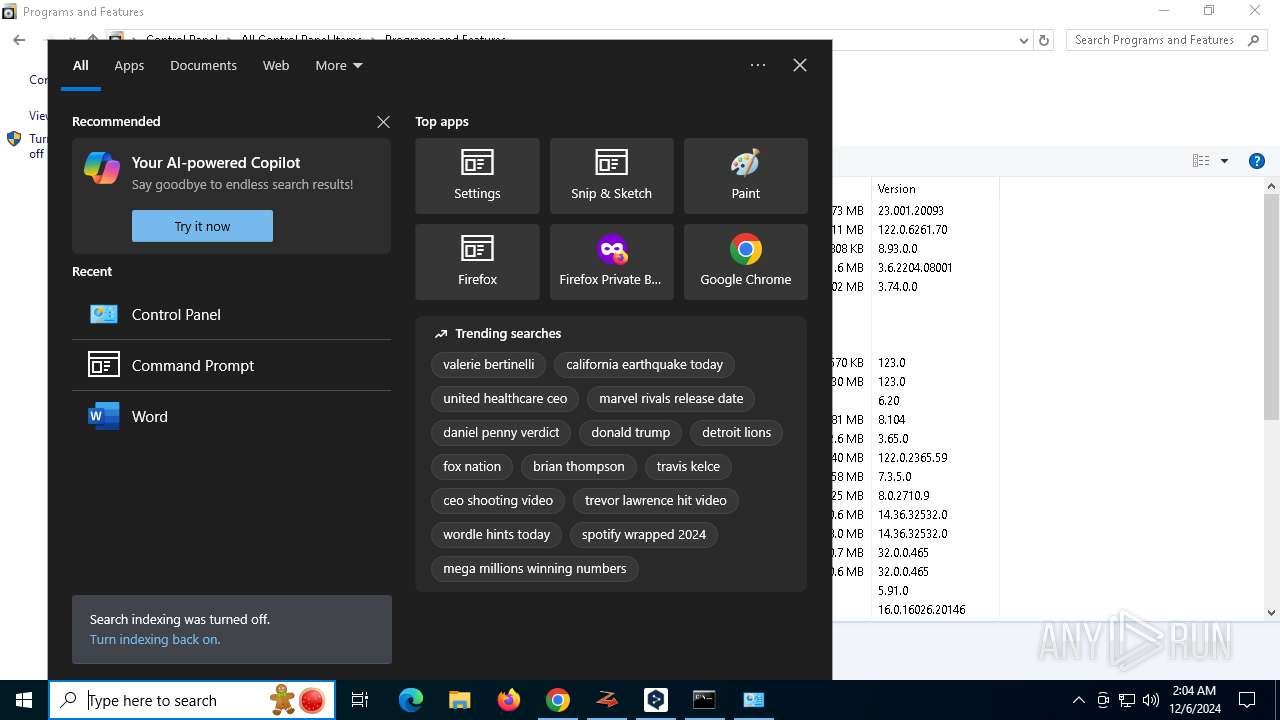Screen dimensions: 1280x720
Task: Select version 122.0.6261.70 cell
Action: [912, 229]
